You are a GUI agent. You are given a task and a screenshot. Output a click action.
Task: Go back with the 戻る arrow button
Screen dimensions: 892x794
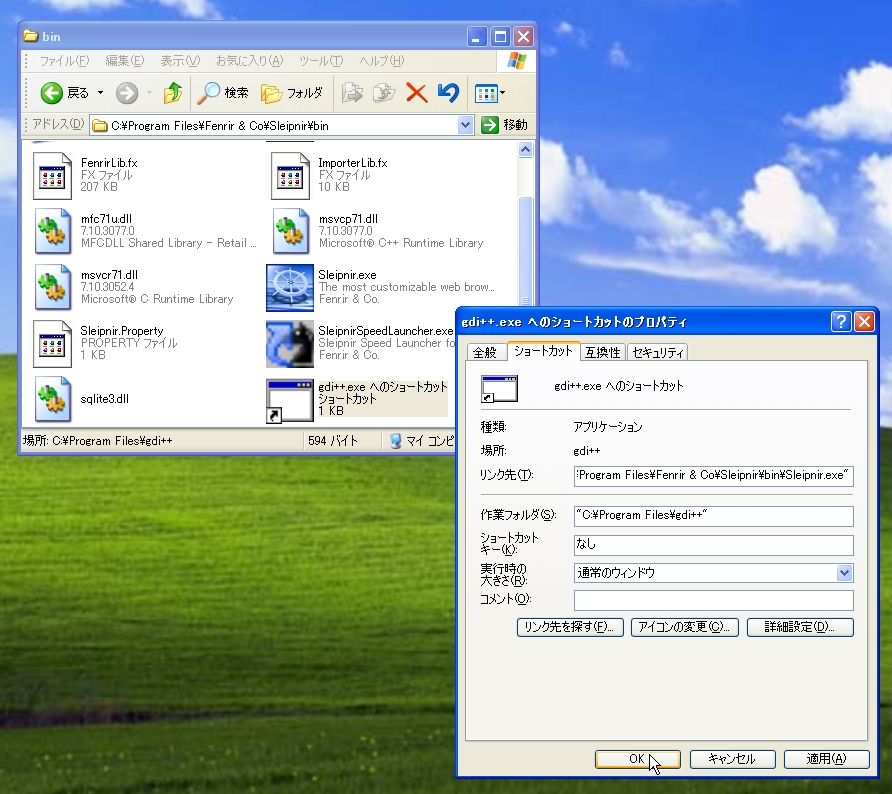pyautogui.click(x=64, y=93)
